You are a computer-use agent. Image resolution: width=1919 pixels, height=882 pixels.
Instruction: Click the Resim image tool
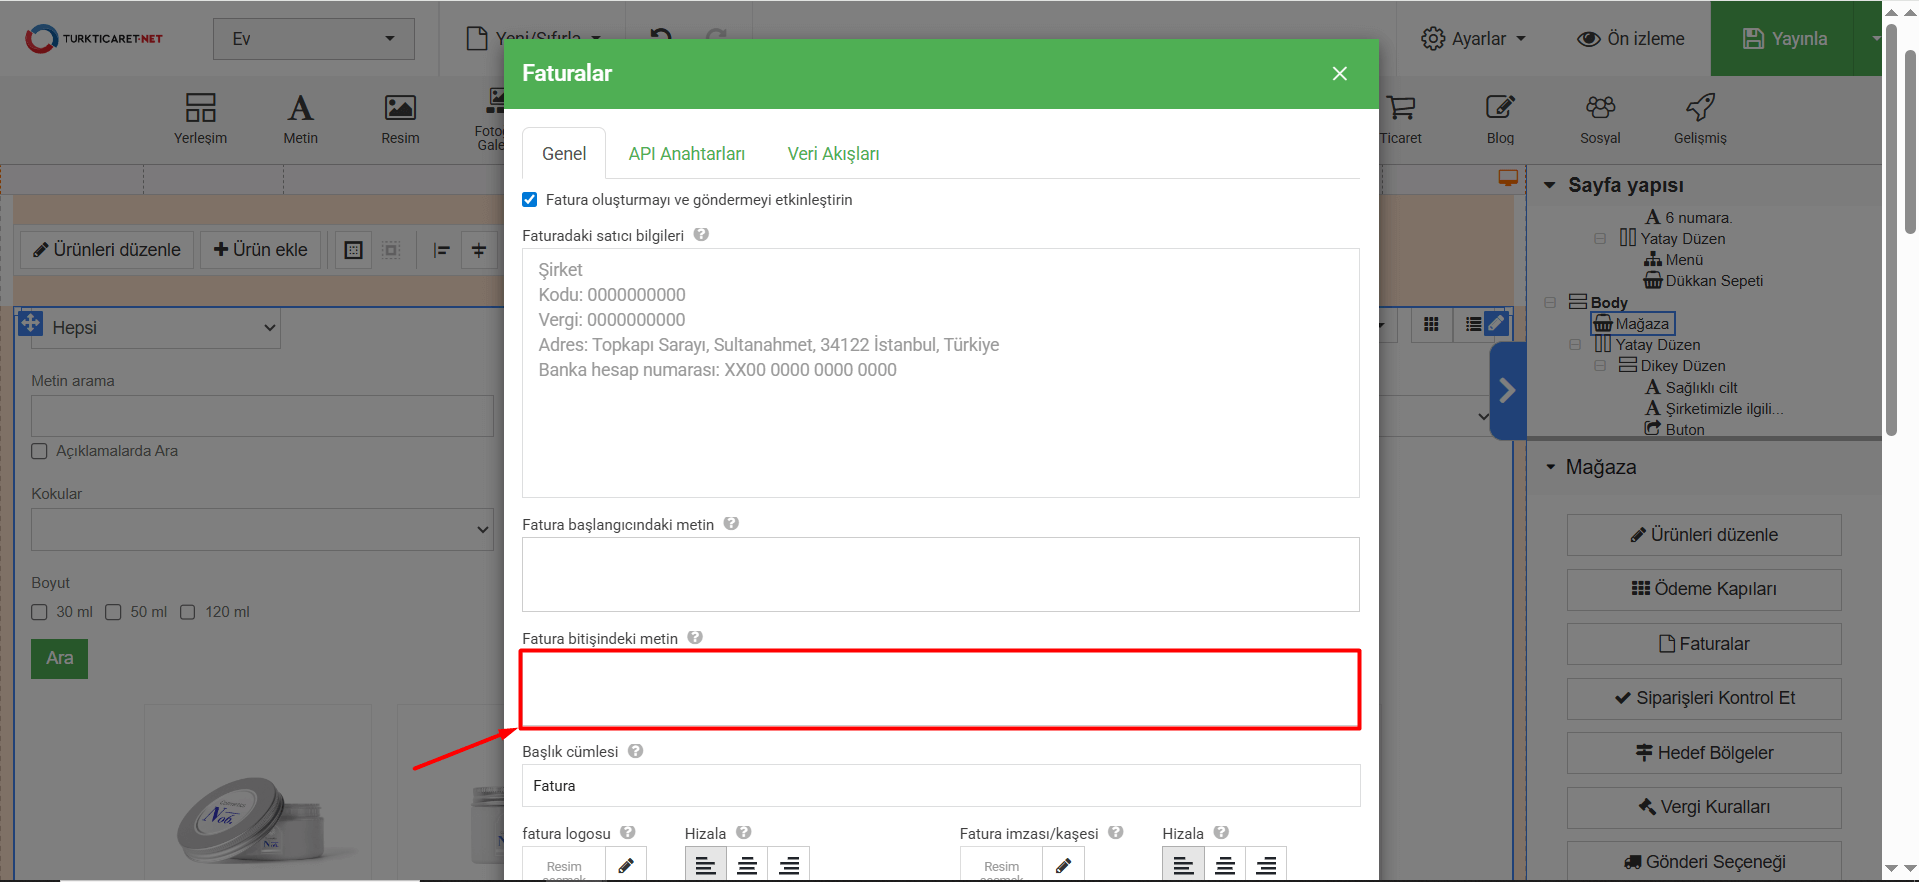pyautogui.click(x=400, y=118)
